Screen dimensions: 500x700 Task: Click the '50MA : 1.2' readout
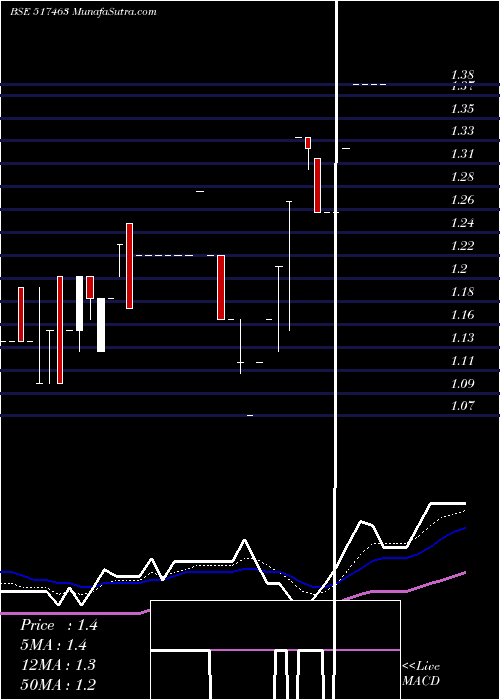(x=58, y=685)
